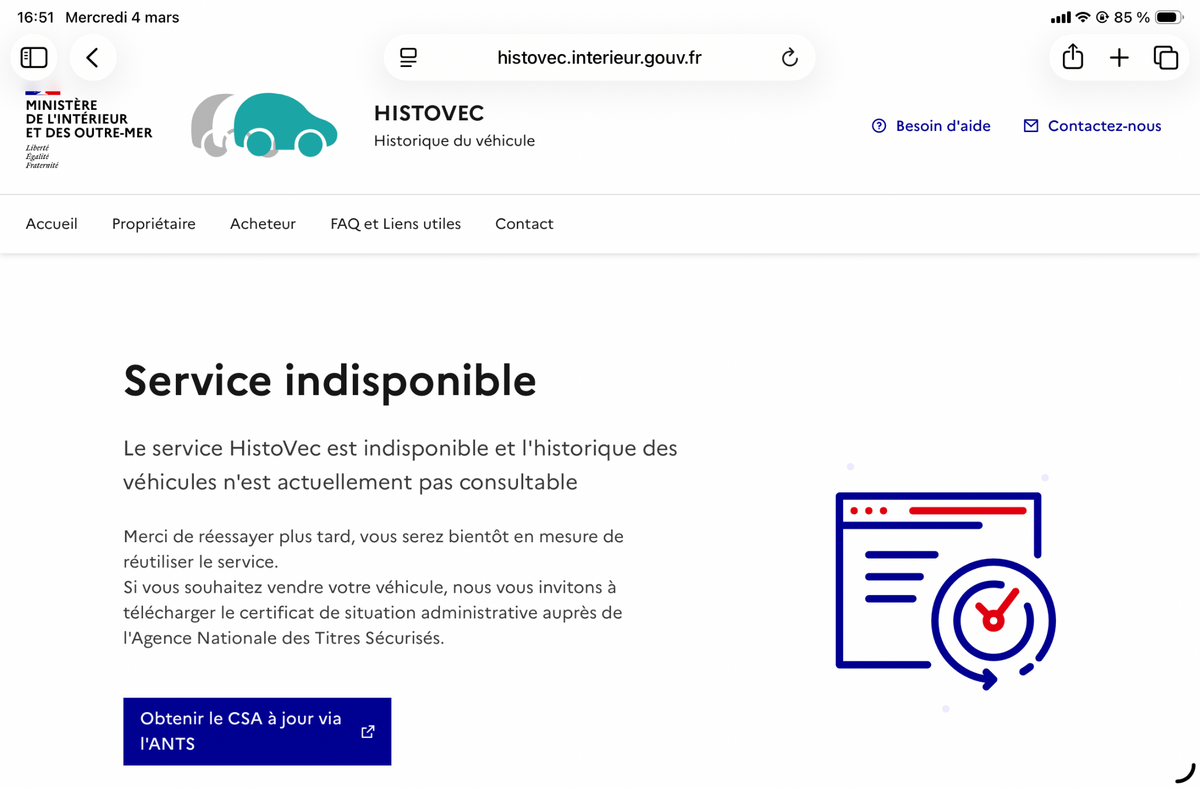Go back to the previous page
This screenshot has height=788, width=1200.
tap(92, 58)
